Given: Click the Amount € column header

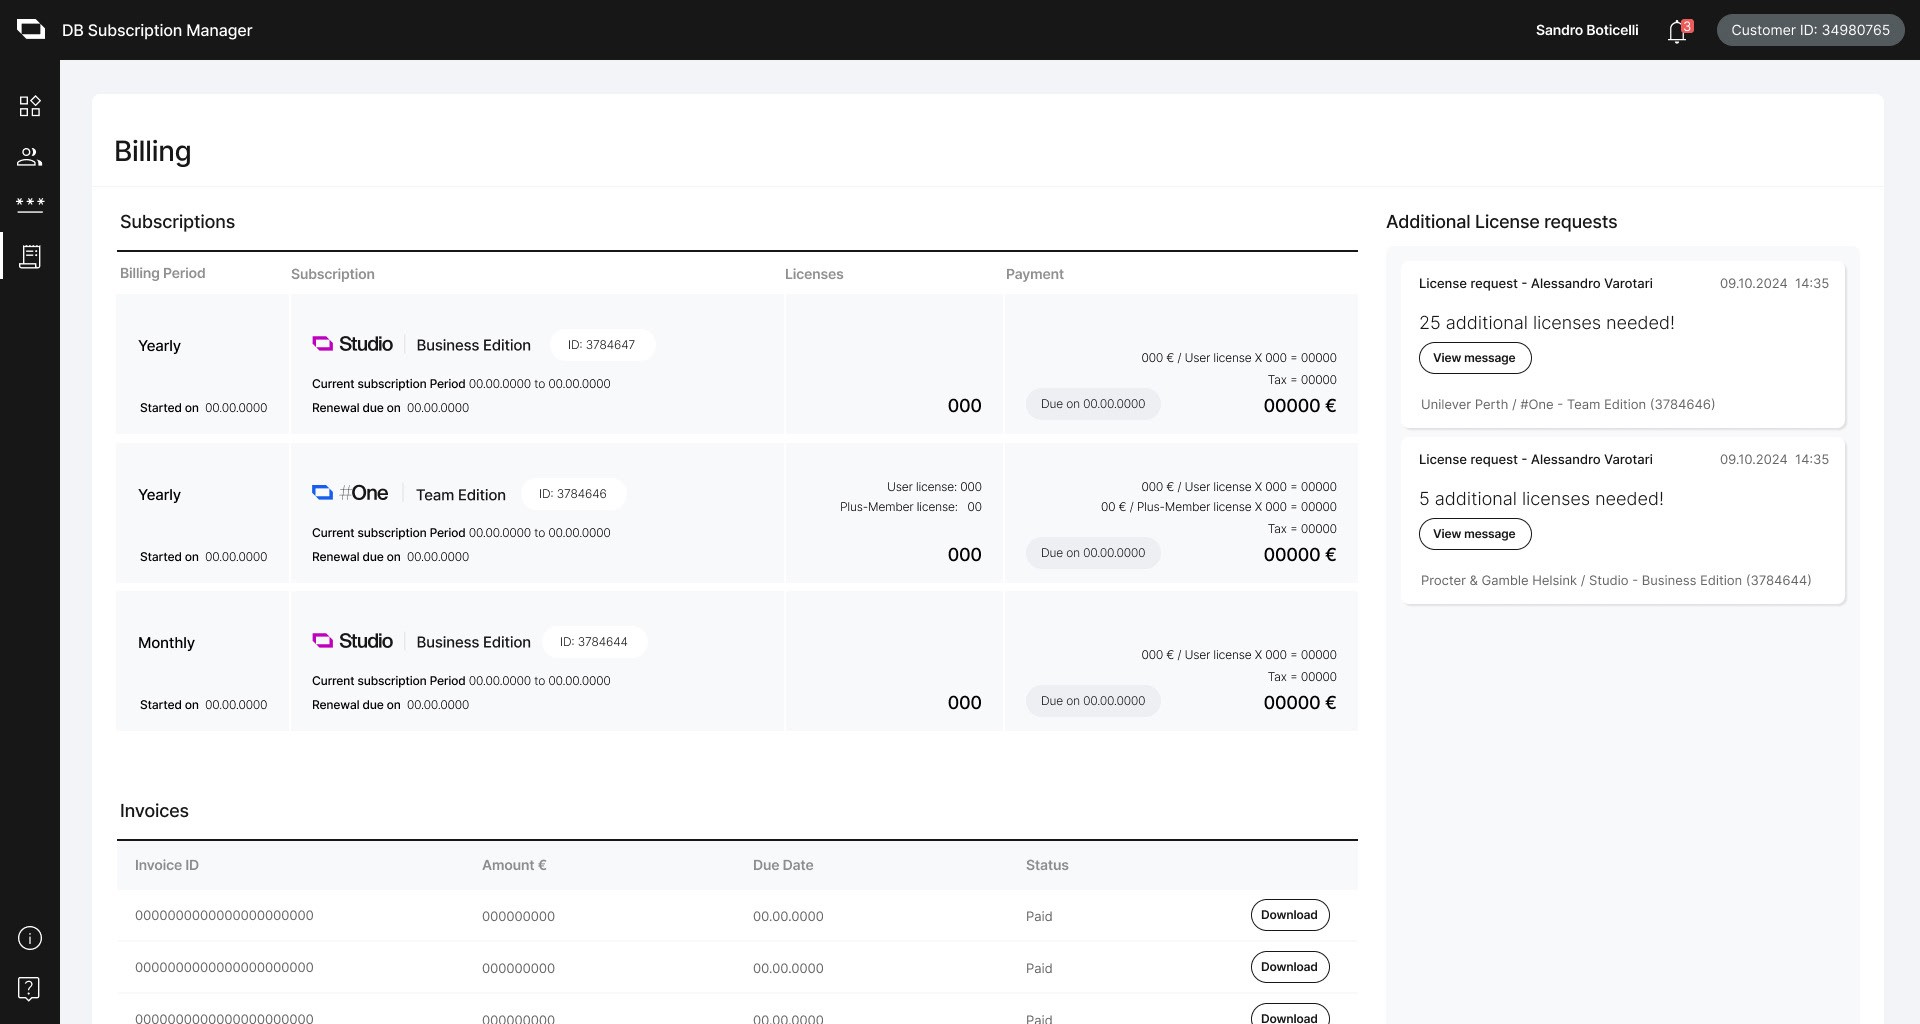Looking at the screenshot, I should 514,865.
